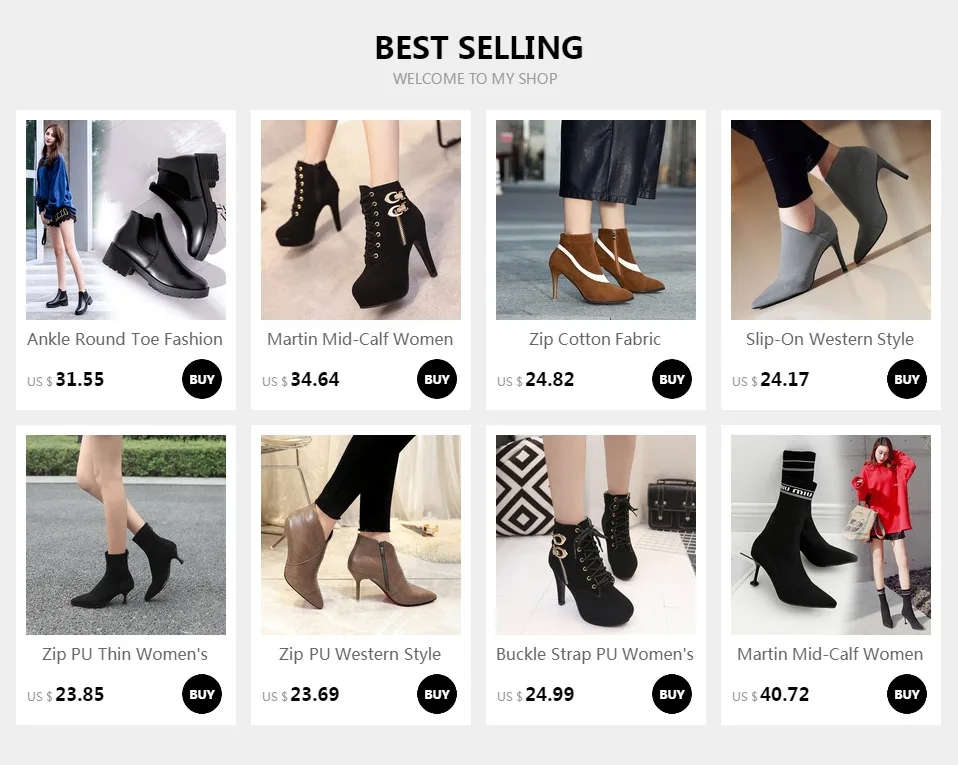Click the Zip Cotton Fabric product title
This screenshot has width=958, height=765.
595,339
